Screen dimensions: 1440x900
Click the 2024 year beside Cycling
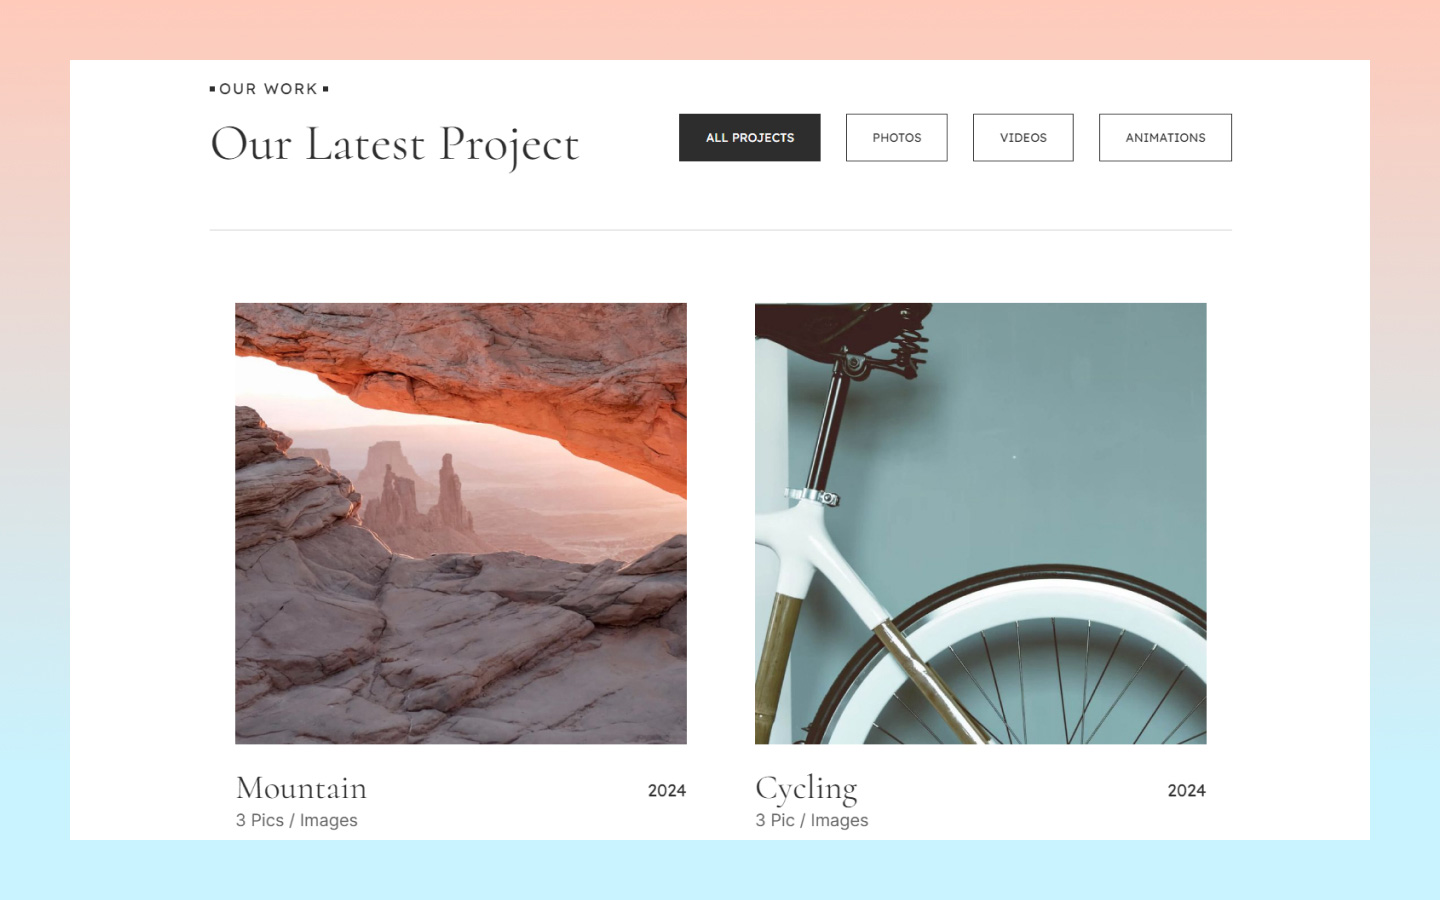[x=1186, y=791]
